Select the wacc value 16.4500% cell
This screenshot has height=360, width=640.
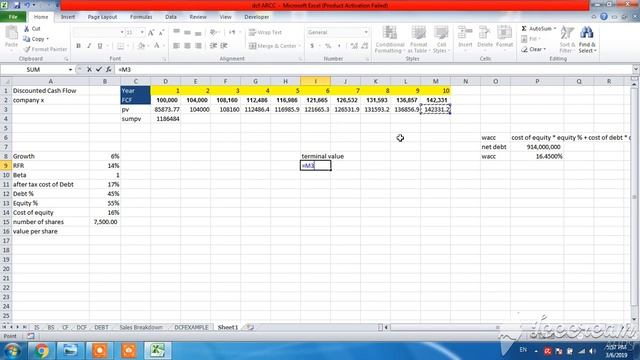point(537,156)
